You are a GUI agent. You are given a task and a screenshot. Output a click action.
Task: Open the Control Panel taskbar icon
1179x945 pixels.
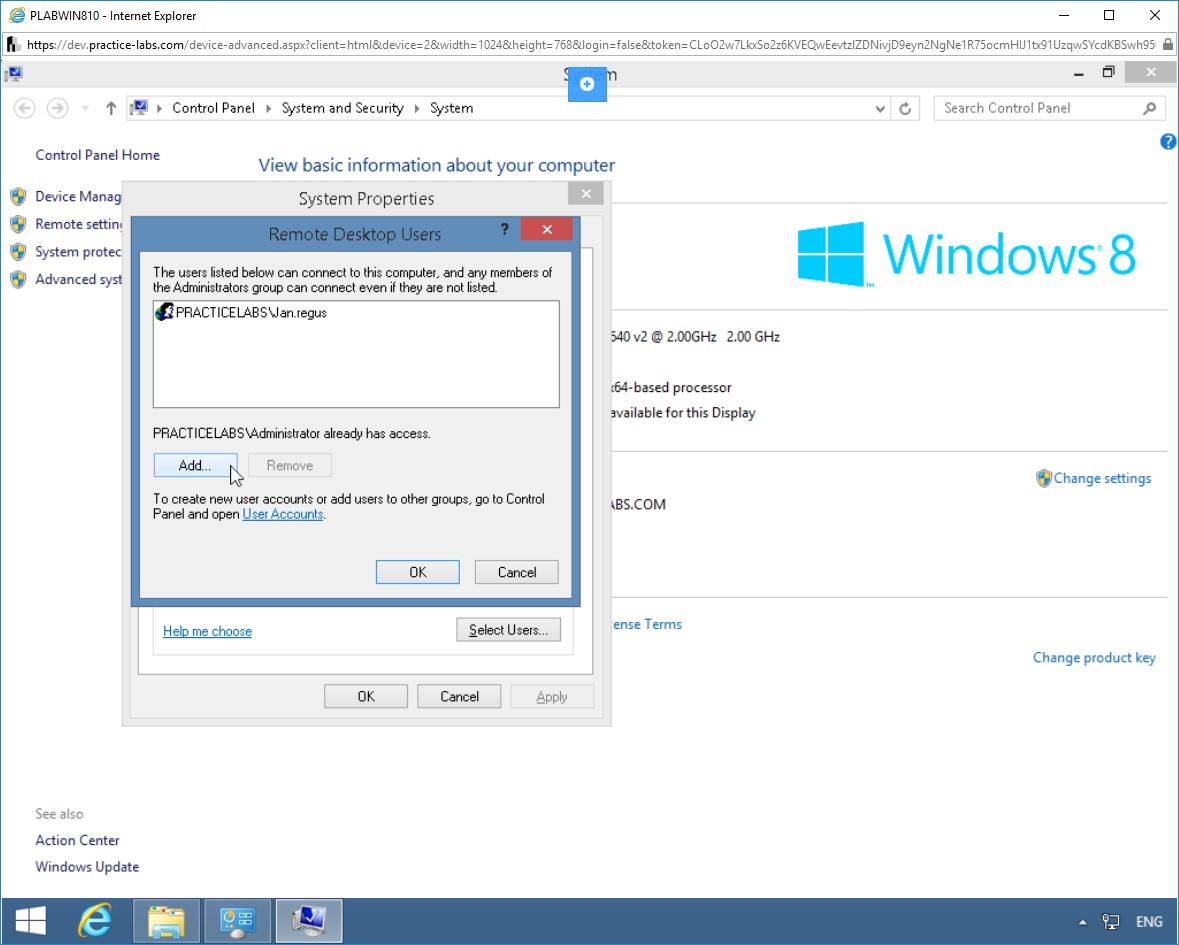click(238, 921)
